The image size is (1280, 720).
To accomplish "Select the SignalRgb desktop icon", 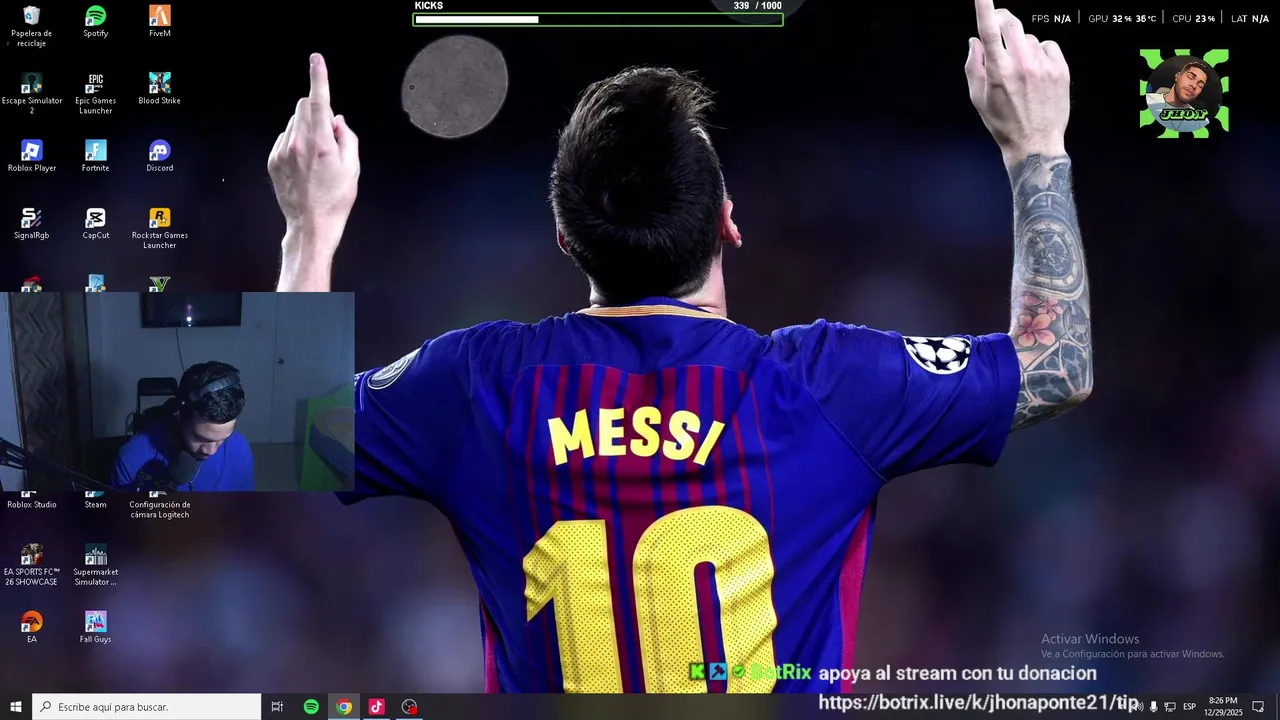I will pyautogui.click(x=31, y=224).
